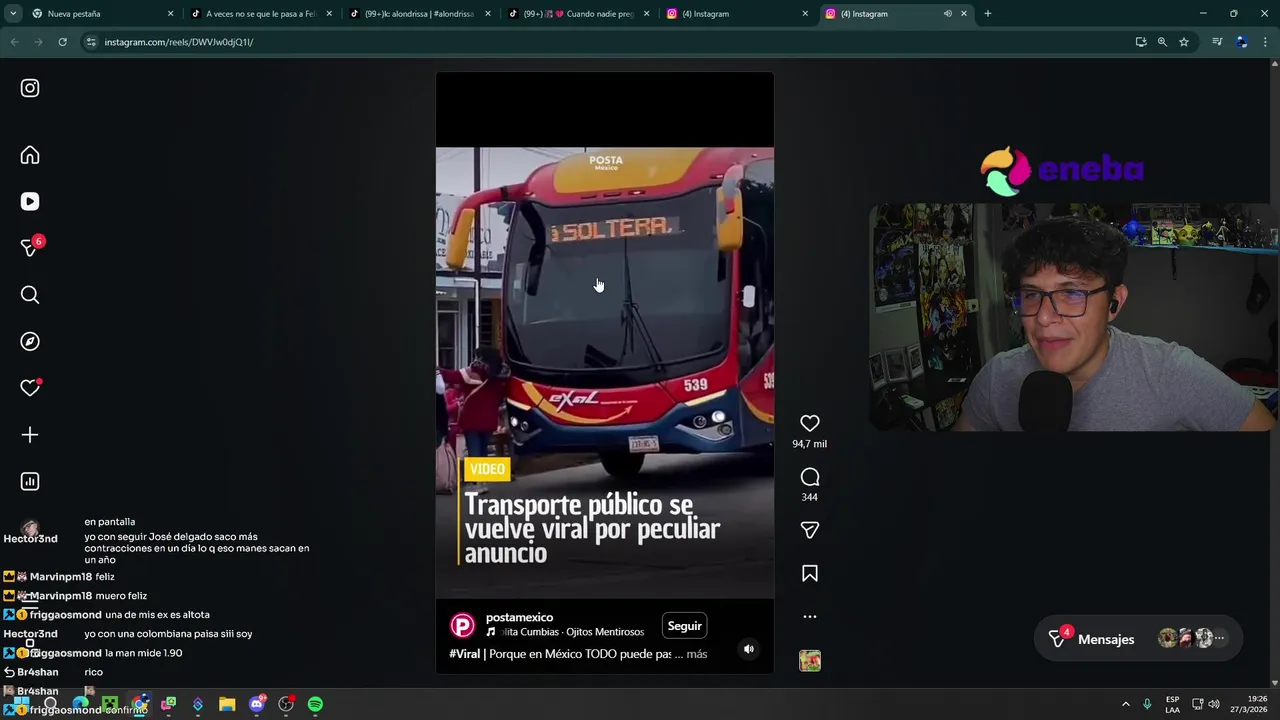Click the instagram.com address bar URL
This screenshot has width=1280, height=720.
tap(179, 42)
